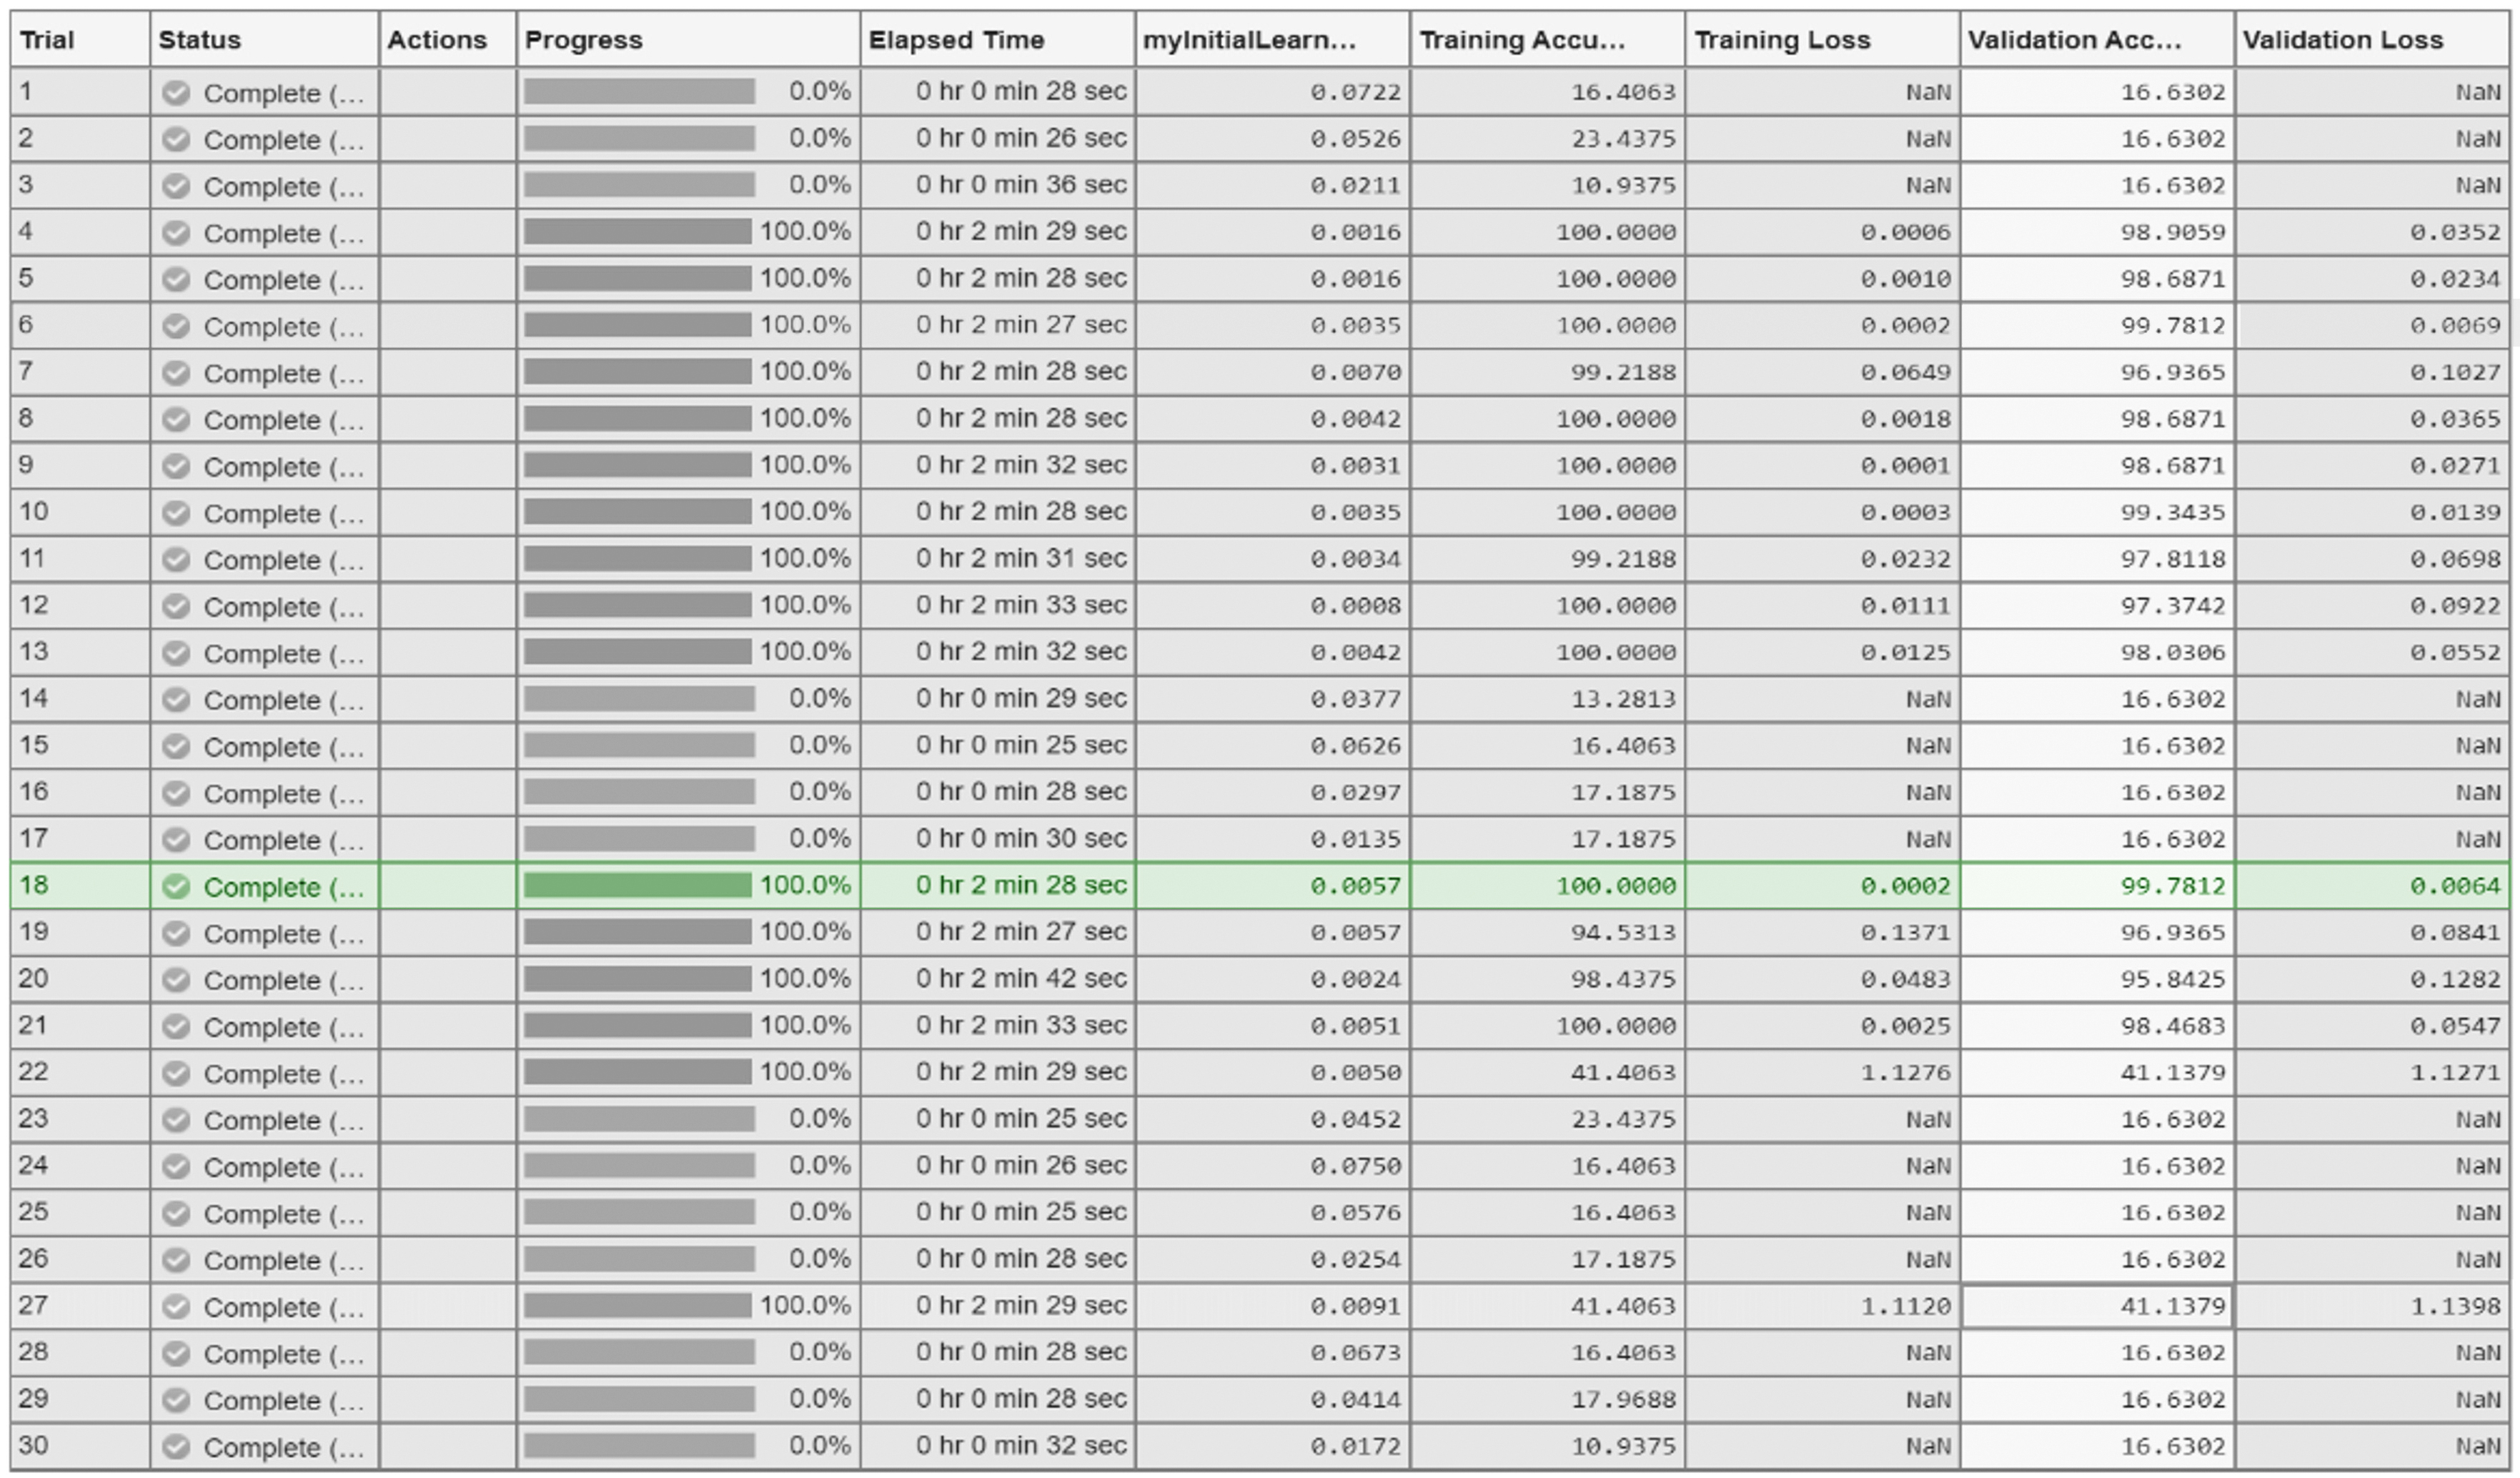Click the complete status icon for trial 6

(x=176, y=326)
